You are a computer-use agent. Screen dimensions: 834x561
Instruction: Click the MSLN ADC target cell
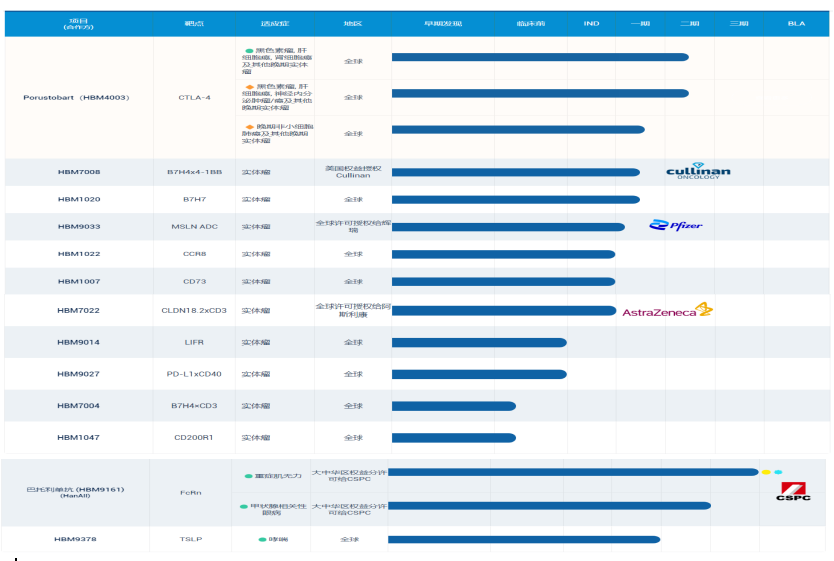[194, 227]
